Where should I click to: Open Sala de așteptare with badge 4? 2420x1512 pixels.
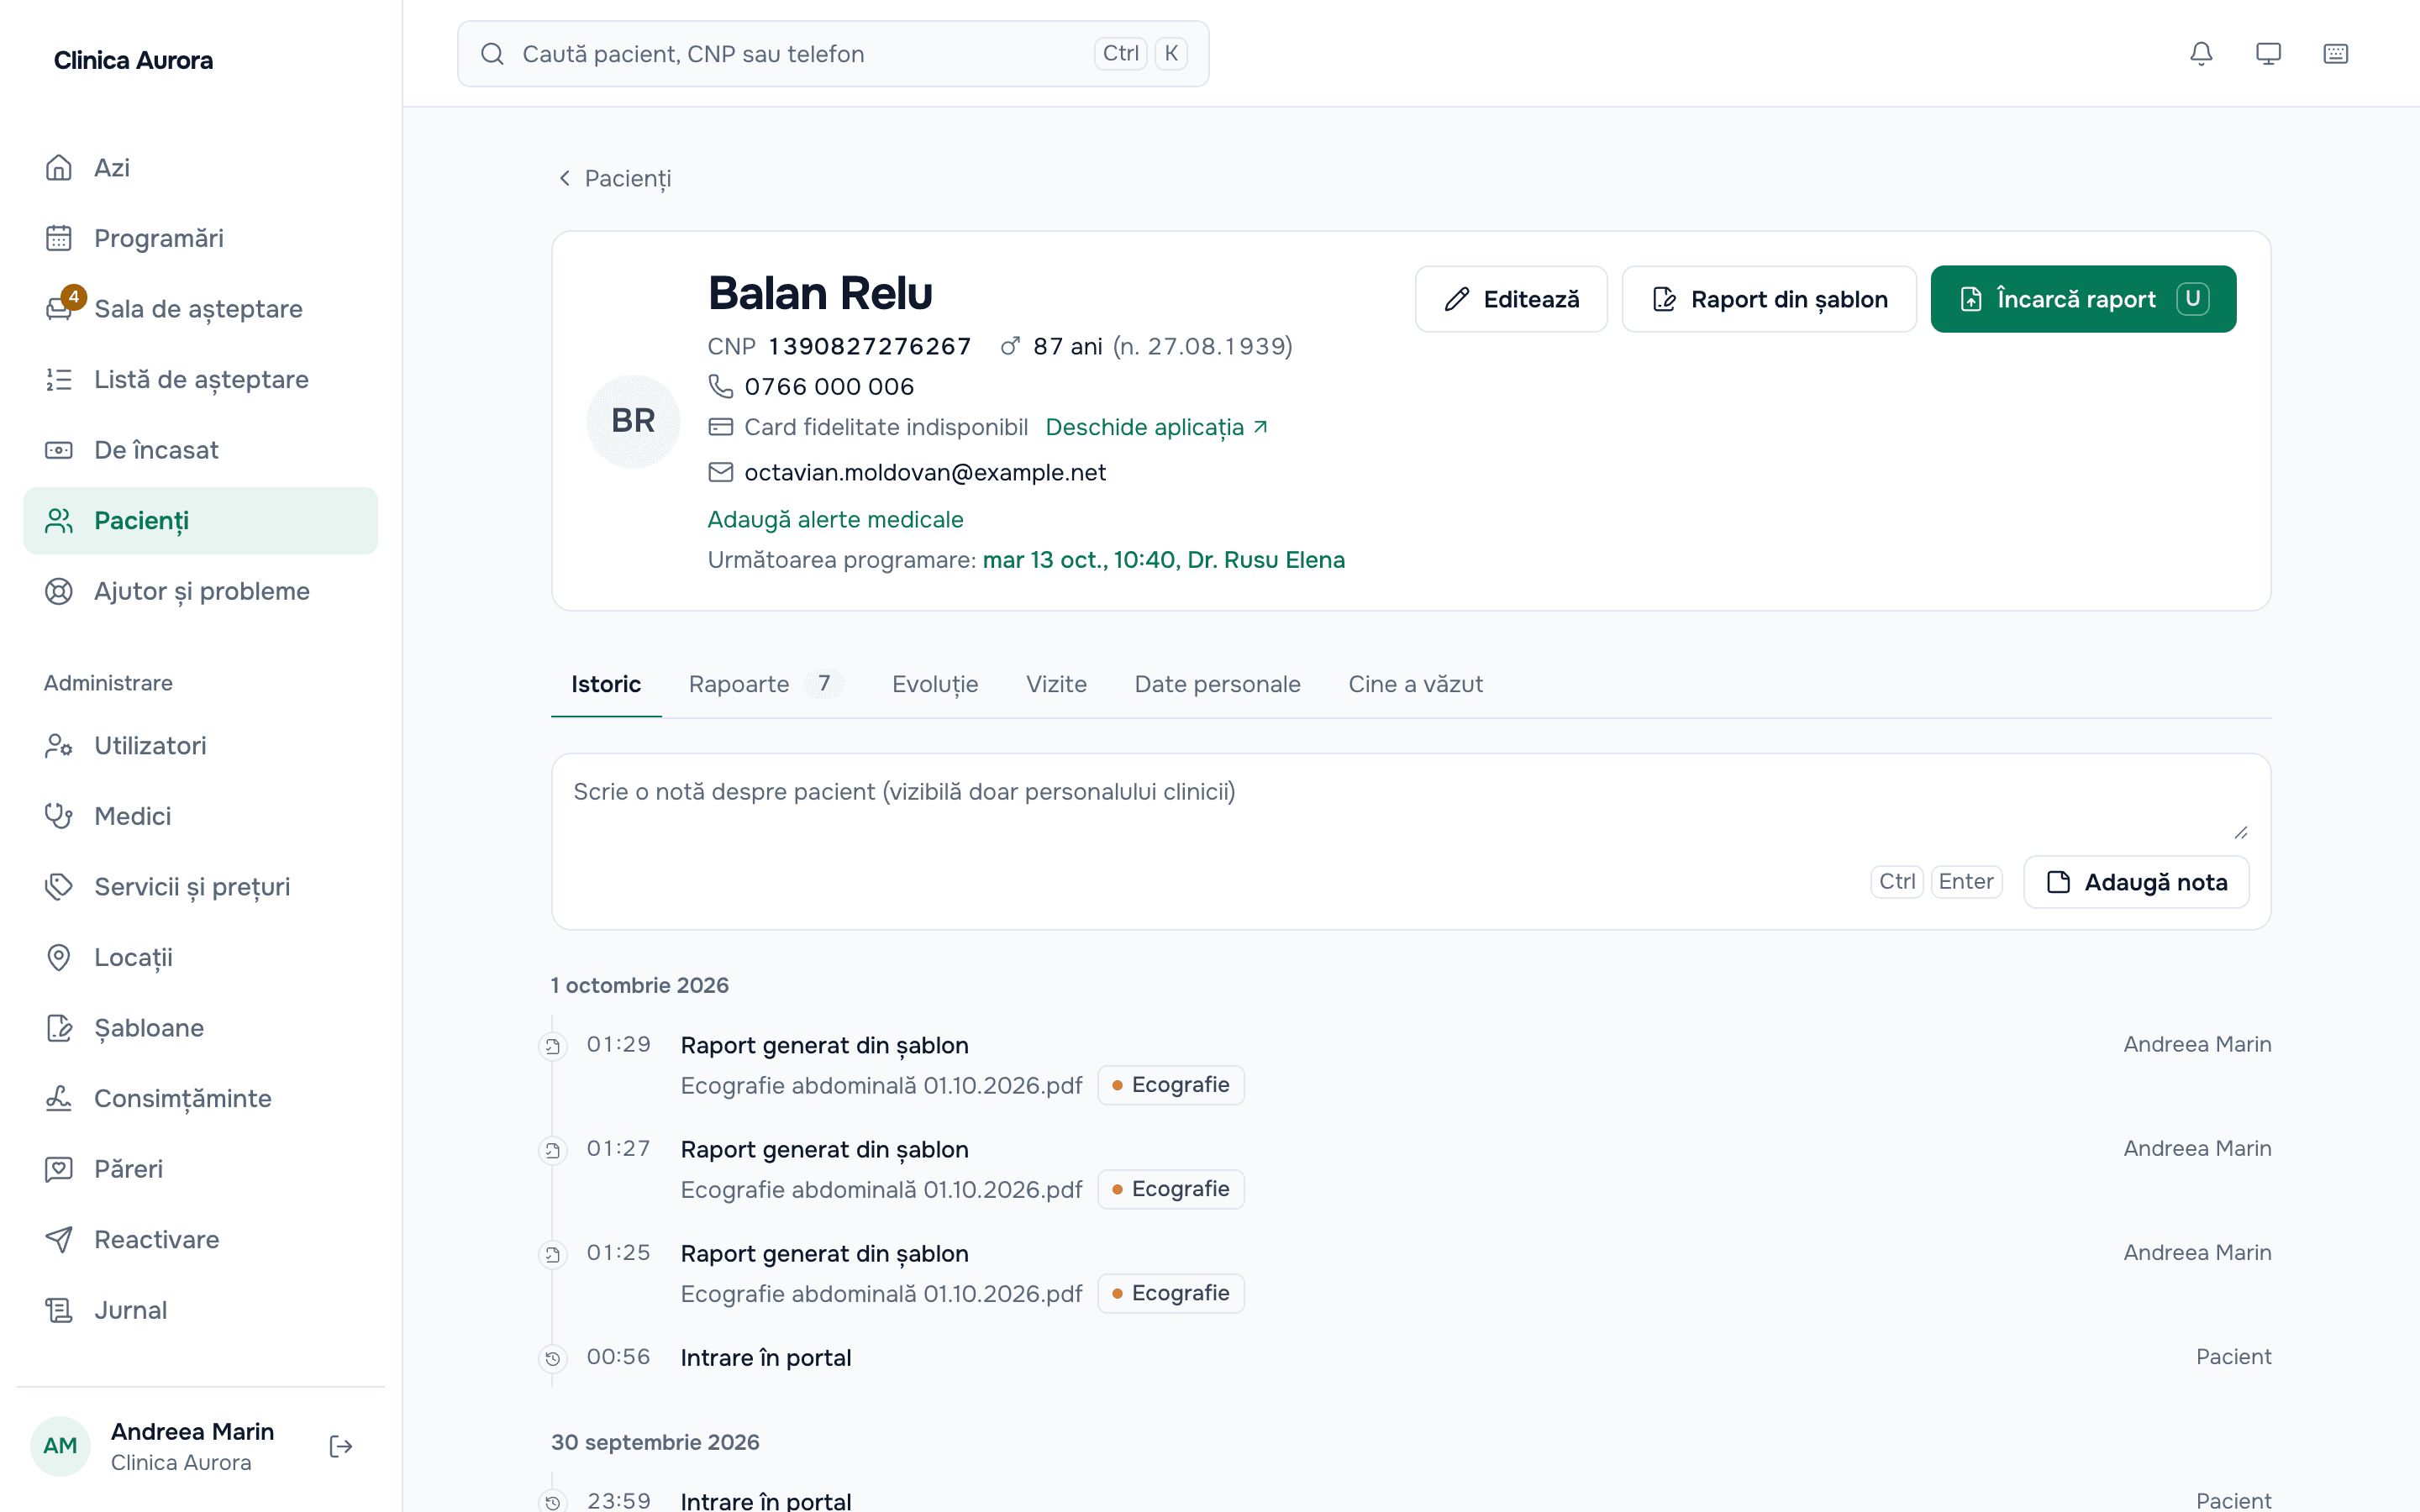[x=200, y=309]
